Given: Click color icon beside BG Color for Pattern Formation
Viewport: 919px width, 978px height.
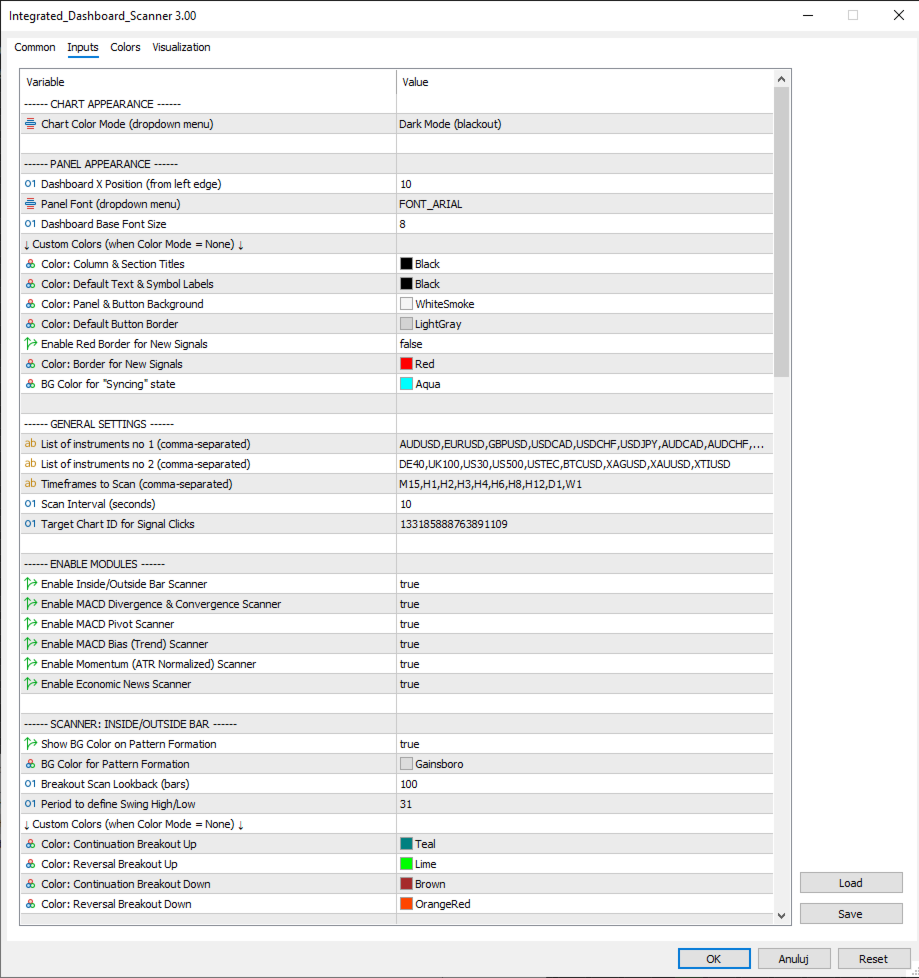Looking at the screenshot, I should coord(30,763).
